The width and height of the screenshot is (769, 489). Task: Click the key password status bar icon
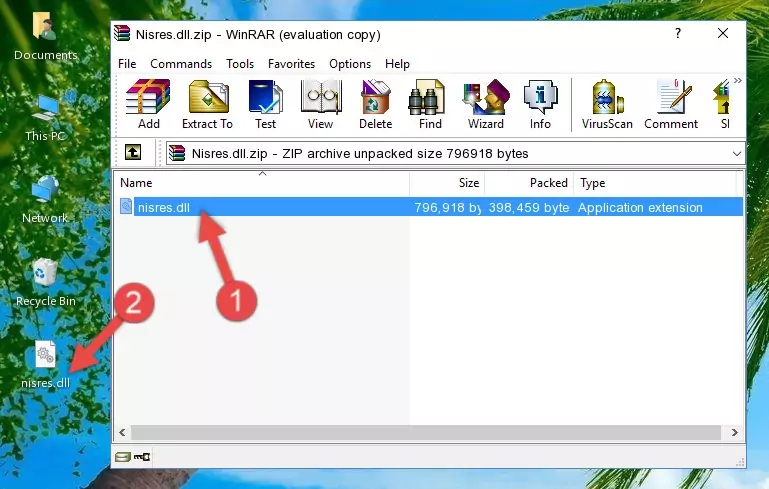pyautogui.click(x=142, y=457)
